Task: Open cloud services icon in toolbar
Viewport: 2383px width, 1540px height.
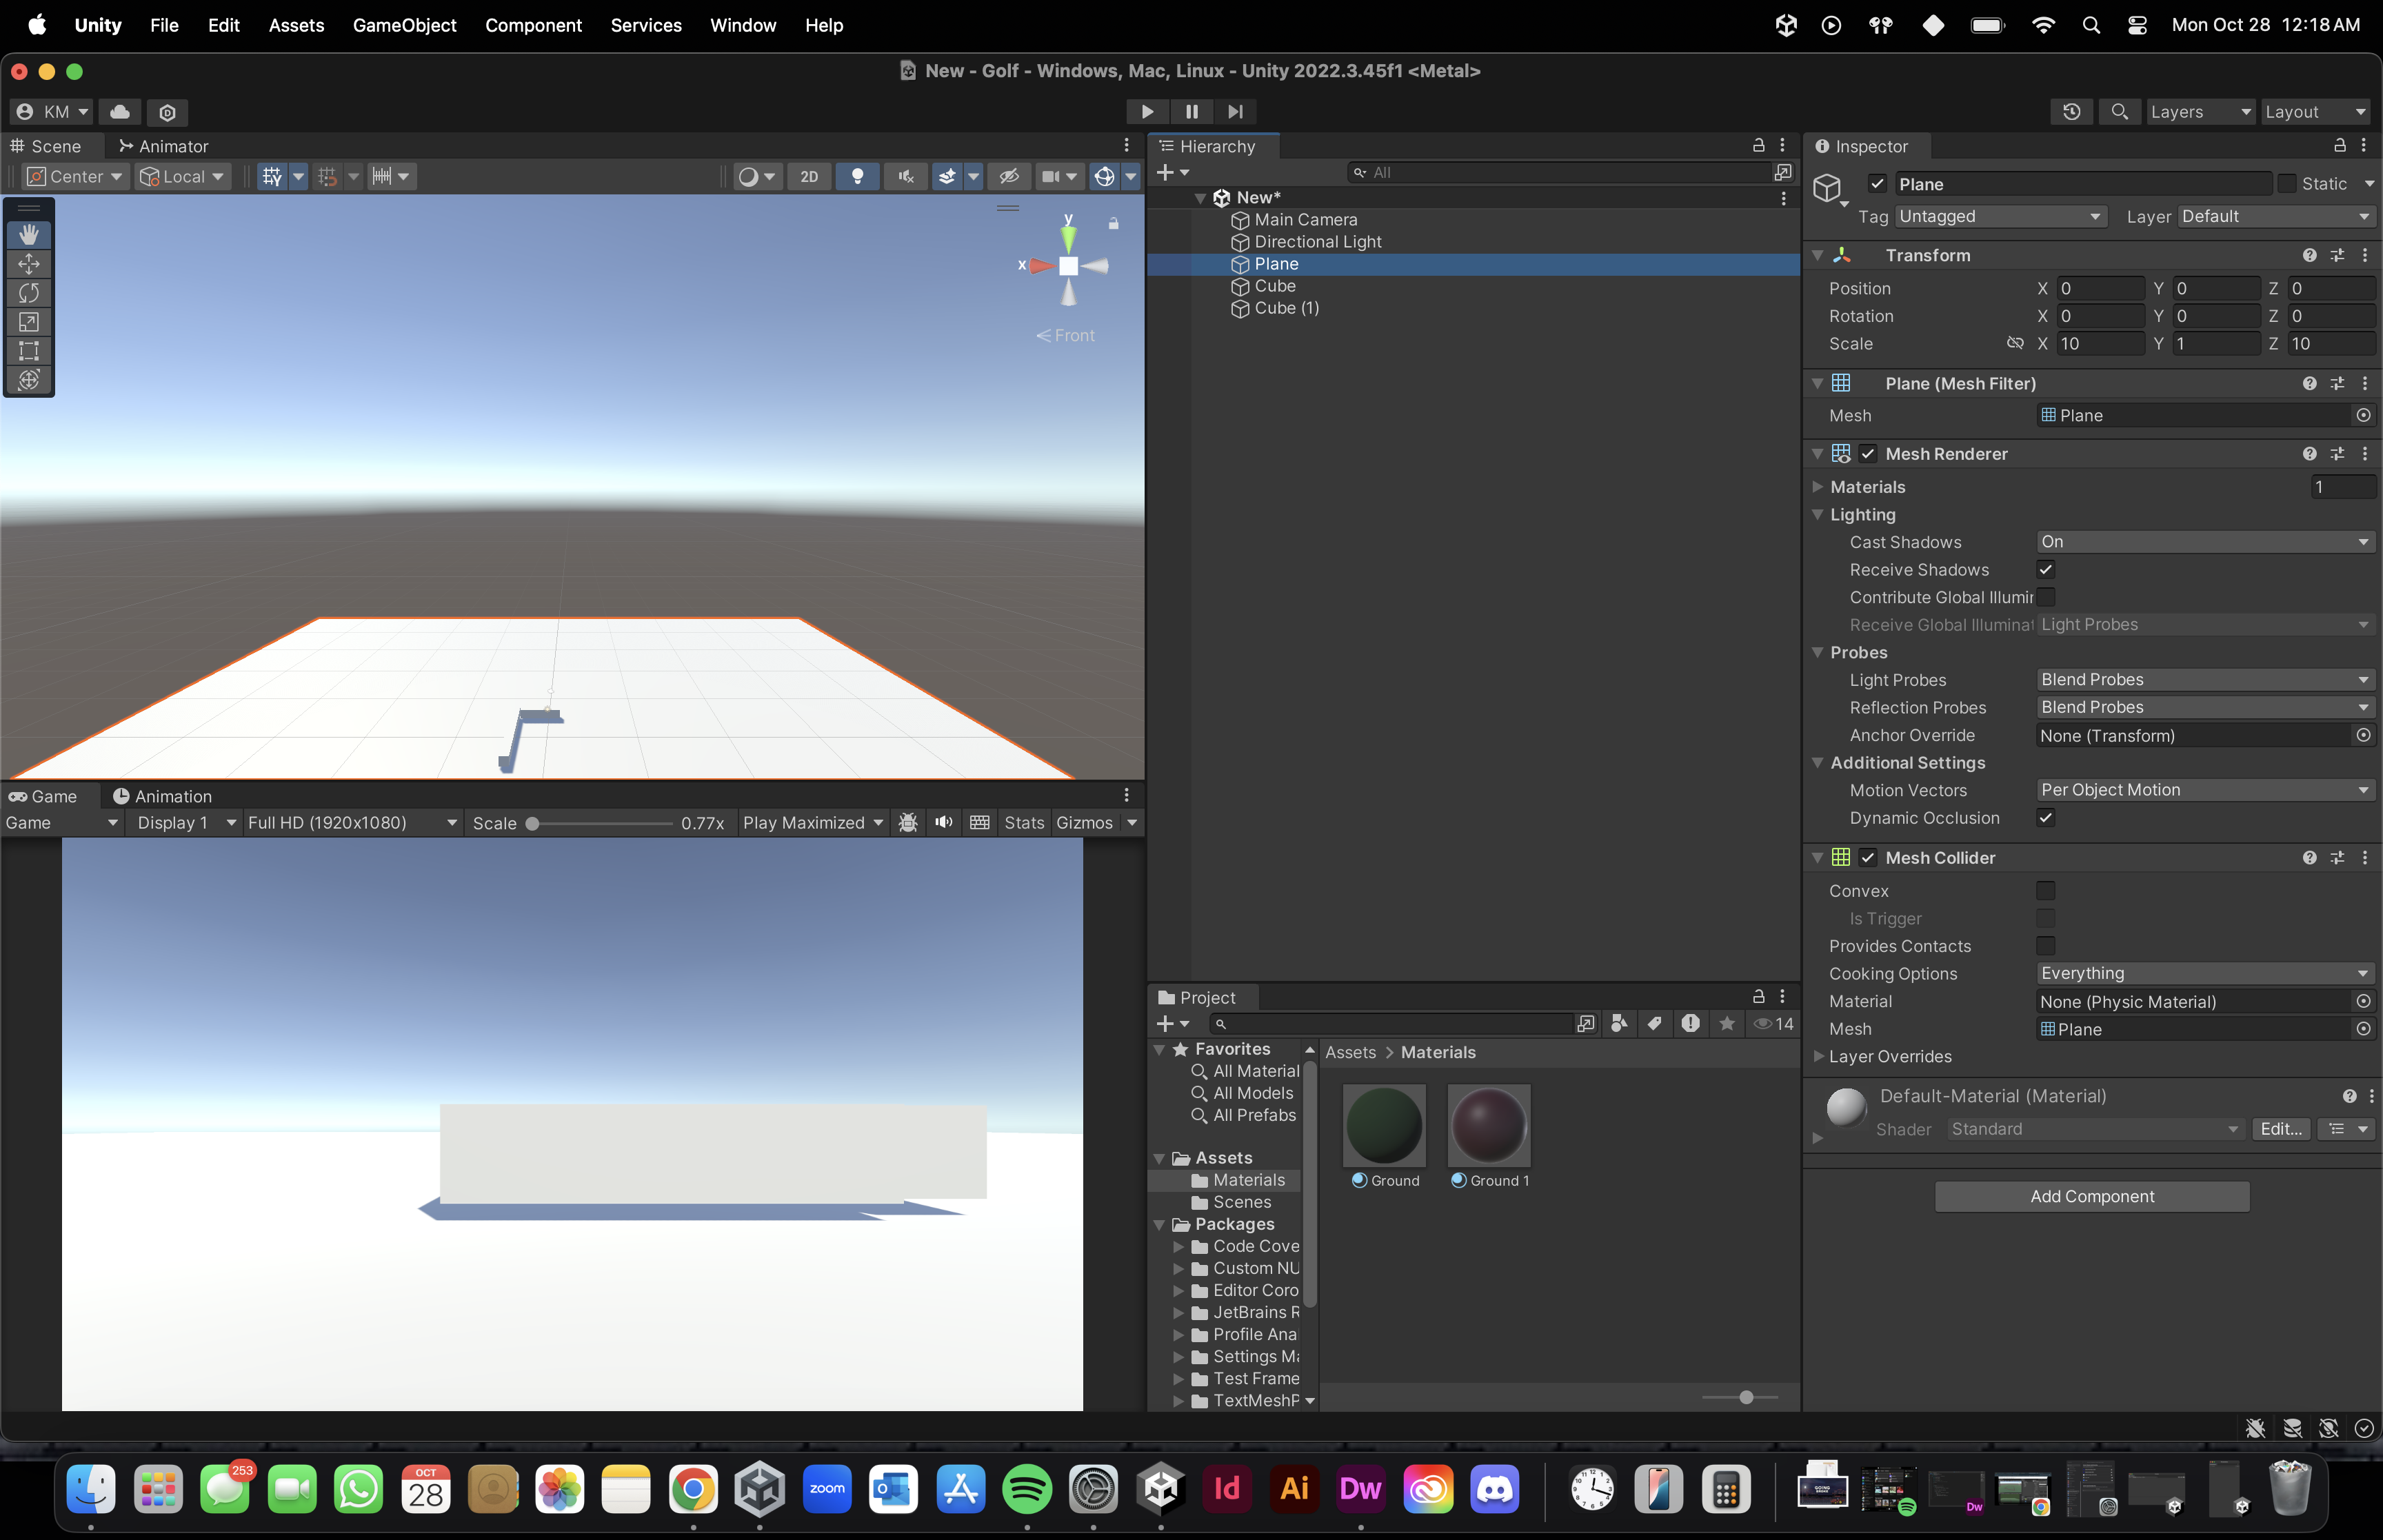Action: [120, 111]
